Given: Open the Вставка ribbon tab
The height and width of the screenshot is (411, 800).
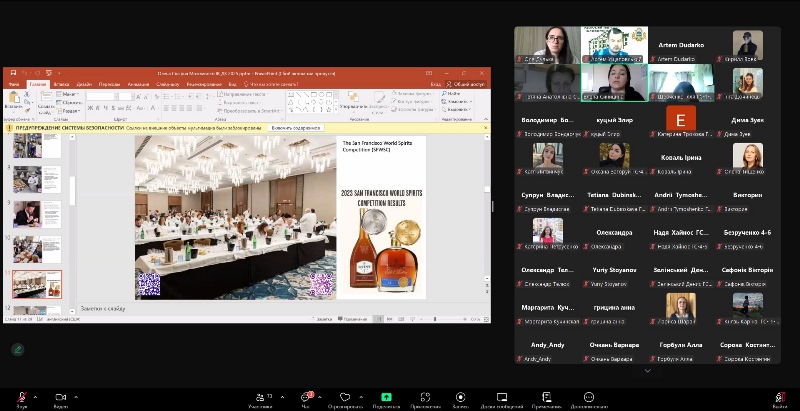Looking at the screenshot, I should [x=59, y=84].
